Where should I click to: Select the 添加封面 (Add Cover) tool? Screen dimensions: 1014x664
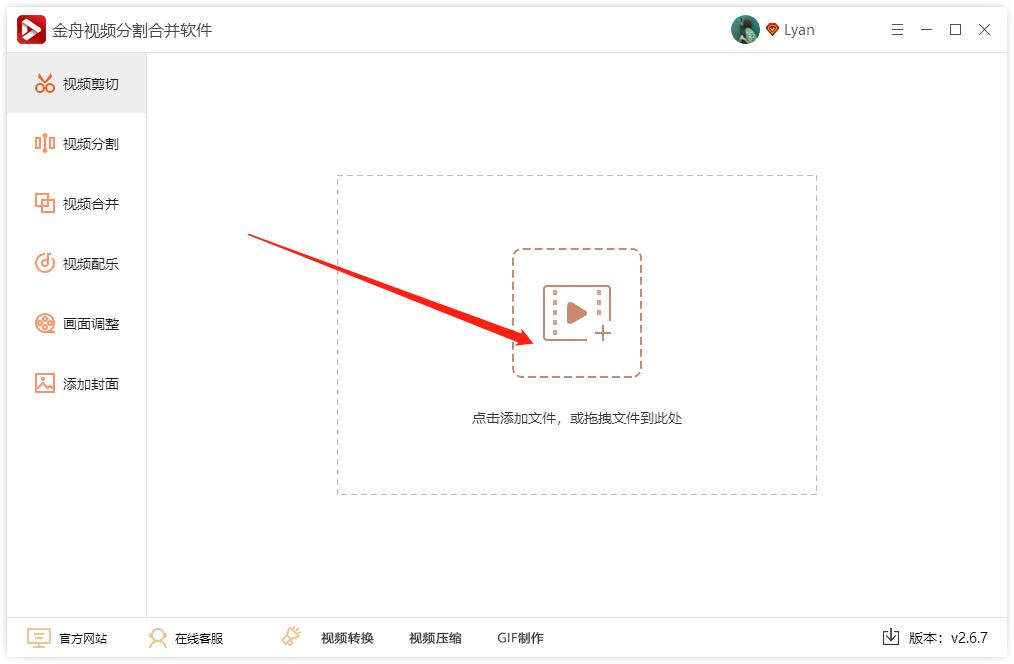pyautogui.click(x=73, y=383)
